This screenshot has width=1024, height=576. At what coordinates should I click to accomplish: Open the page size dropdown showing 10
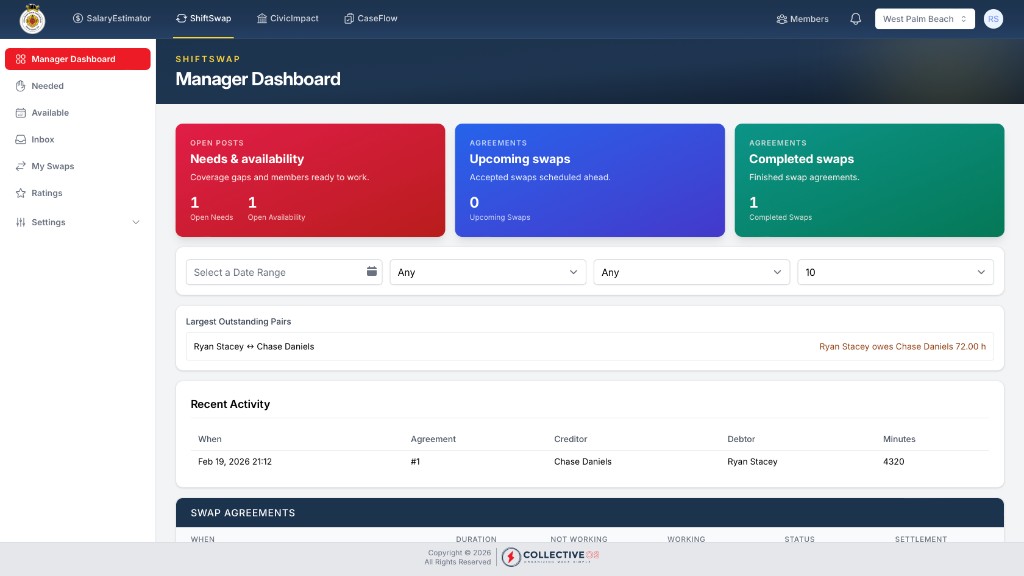click(895, 272)
